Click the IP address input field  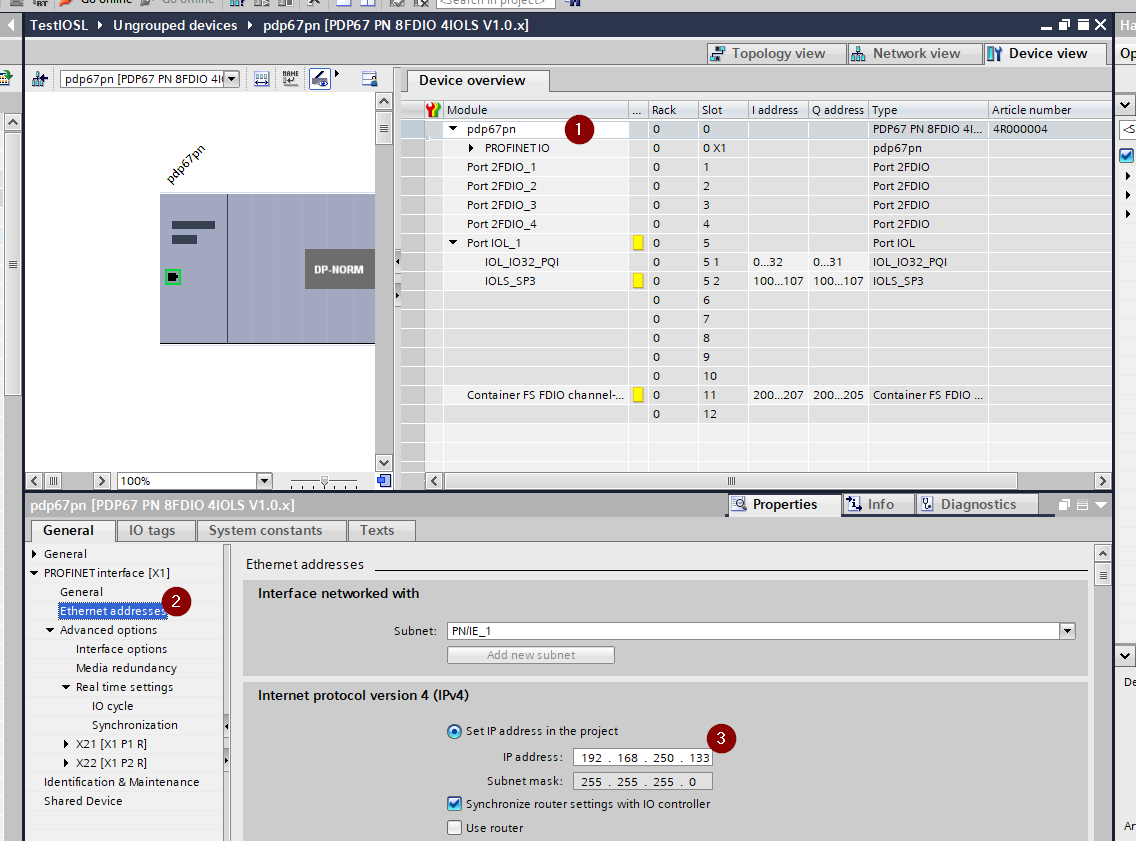(643, 758)
